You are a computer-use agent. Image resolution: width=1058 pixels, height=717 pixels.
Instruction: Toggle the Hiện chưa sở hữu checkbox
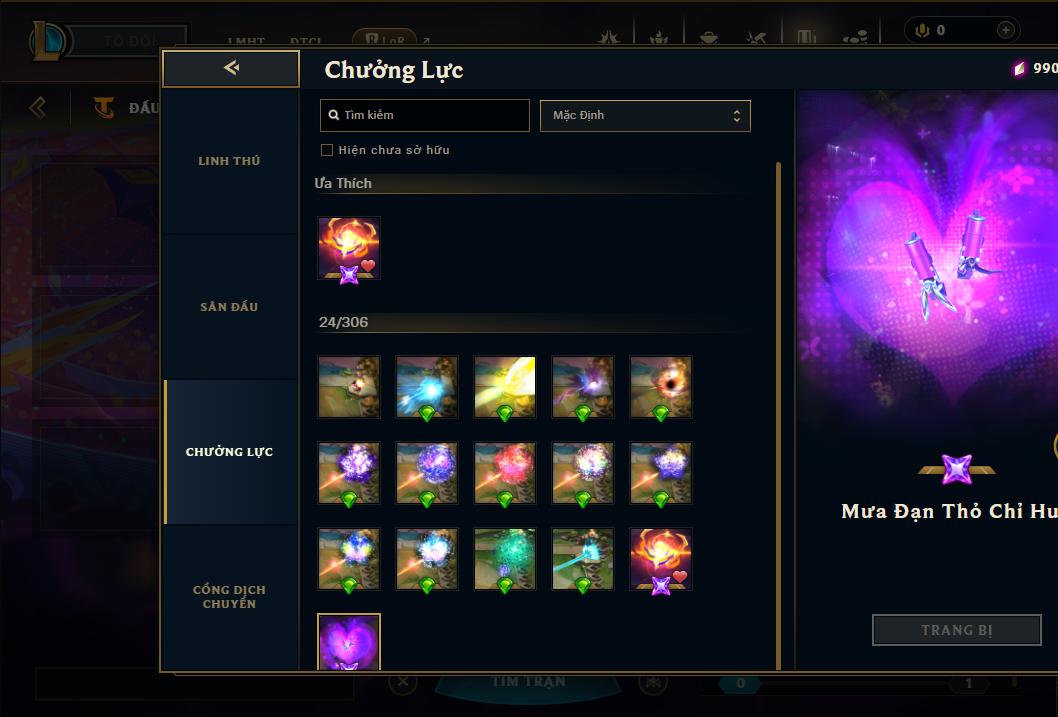point(327,150)
